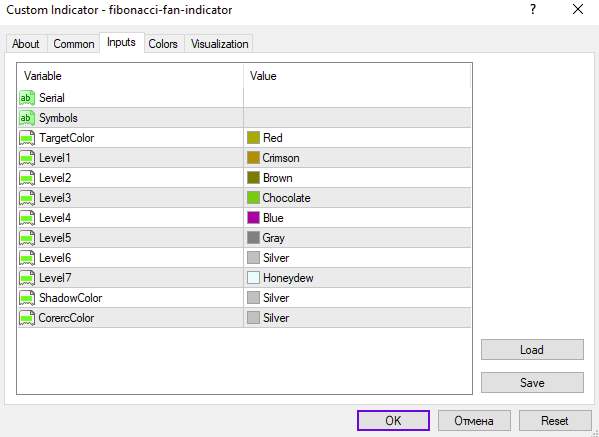The image size is (599, 437).
Task: Click the Reset button
Action: tap(555, 421)
